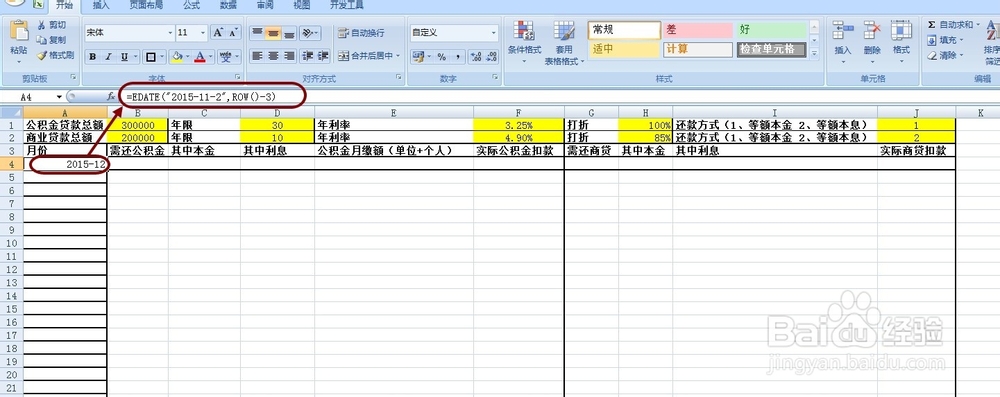Click the Format cells (格式) icon
Viewport: 1000px width, 397px height.
coord(901,31)
